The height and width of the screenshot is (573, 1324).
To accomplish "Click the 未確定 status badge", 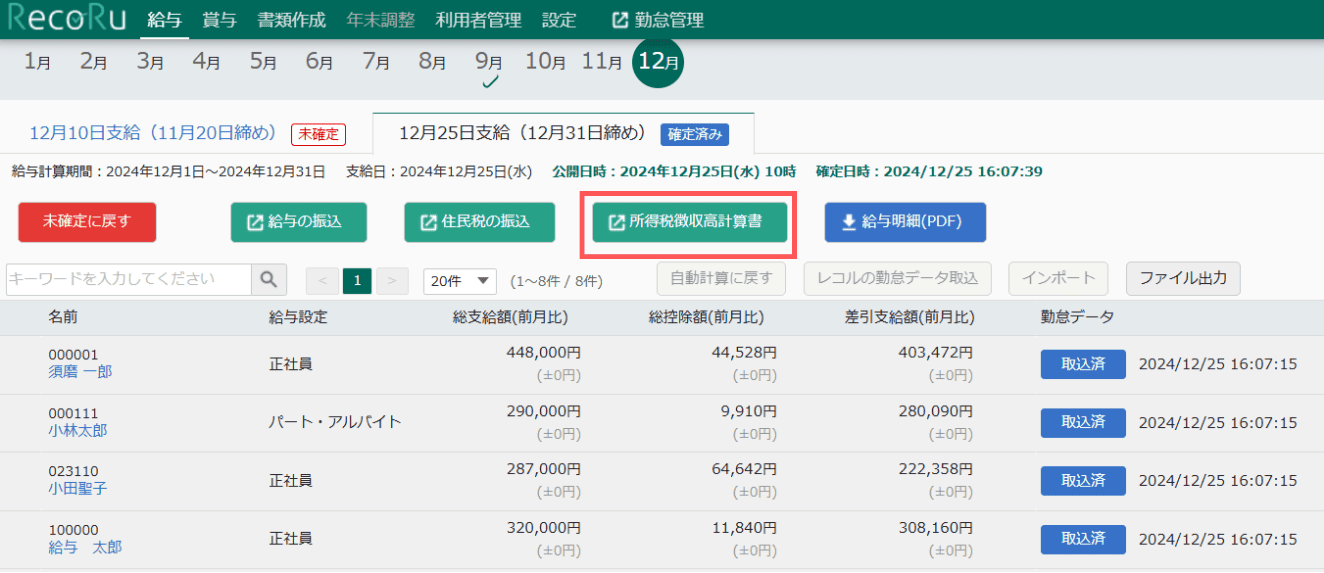I will (x=318, y=134).
